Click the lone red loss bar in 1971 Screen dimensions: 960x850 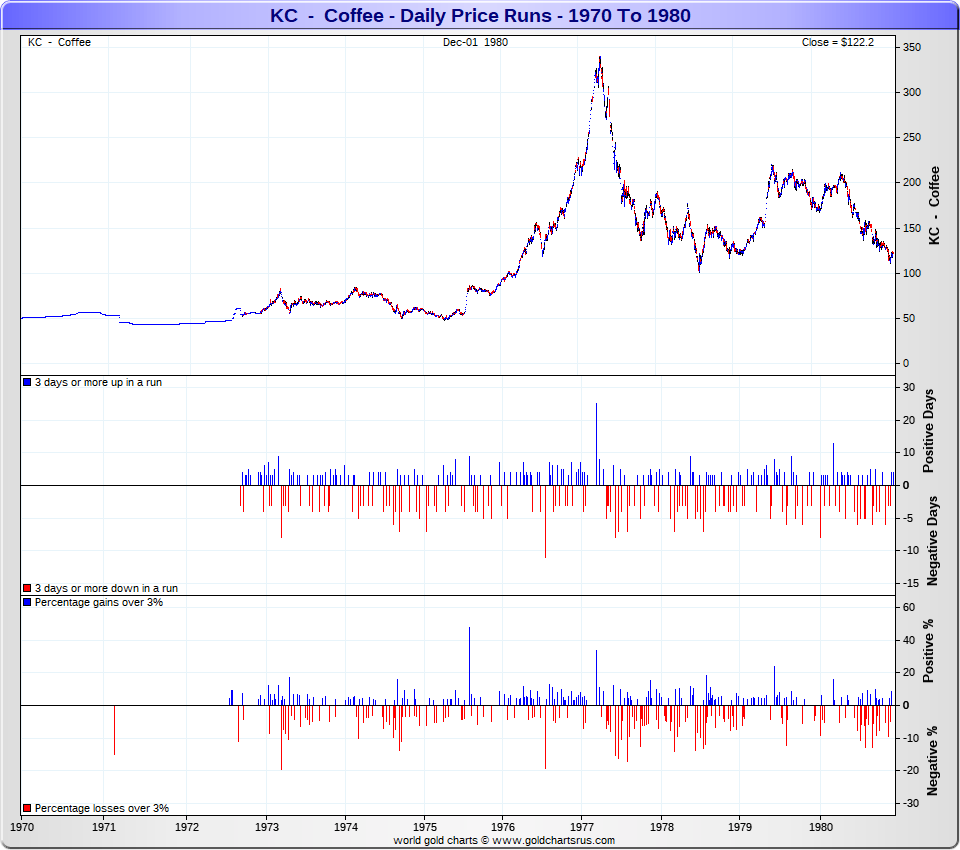114,730
